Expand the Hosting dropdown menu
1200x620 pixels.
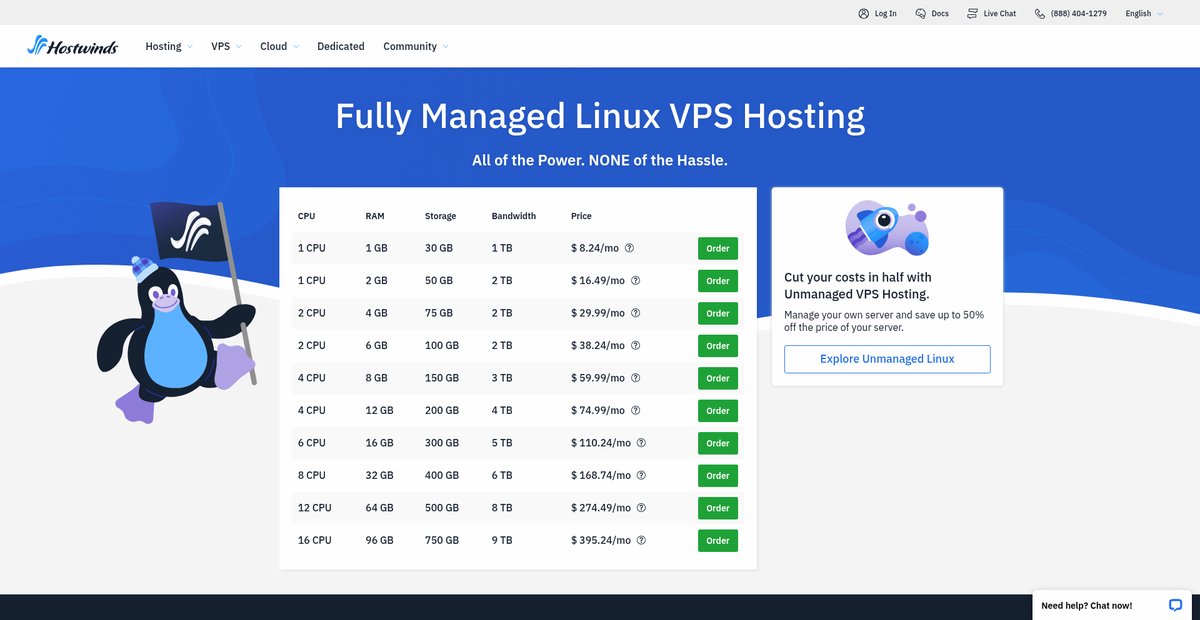click(x=169, y=46)
